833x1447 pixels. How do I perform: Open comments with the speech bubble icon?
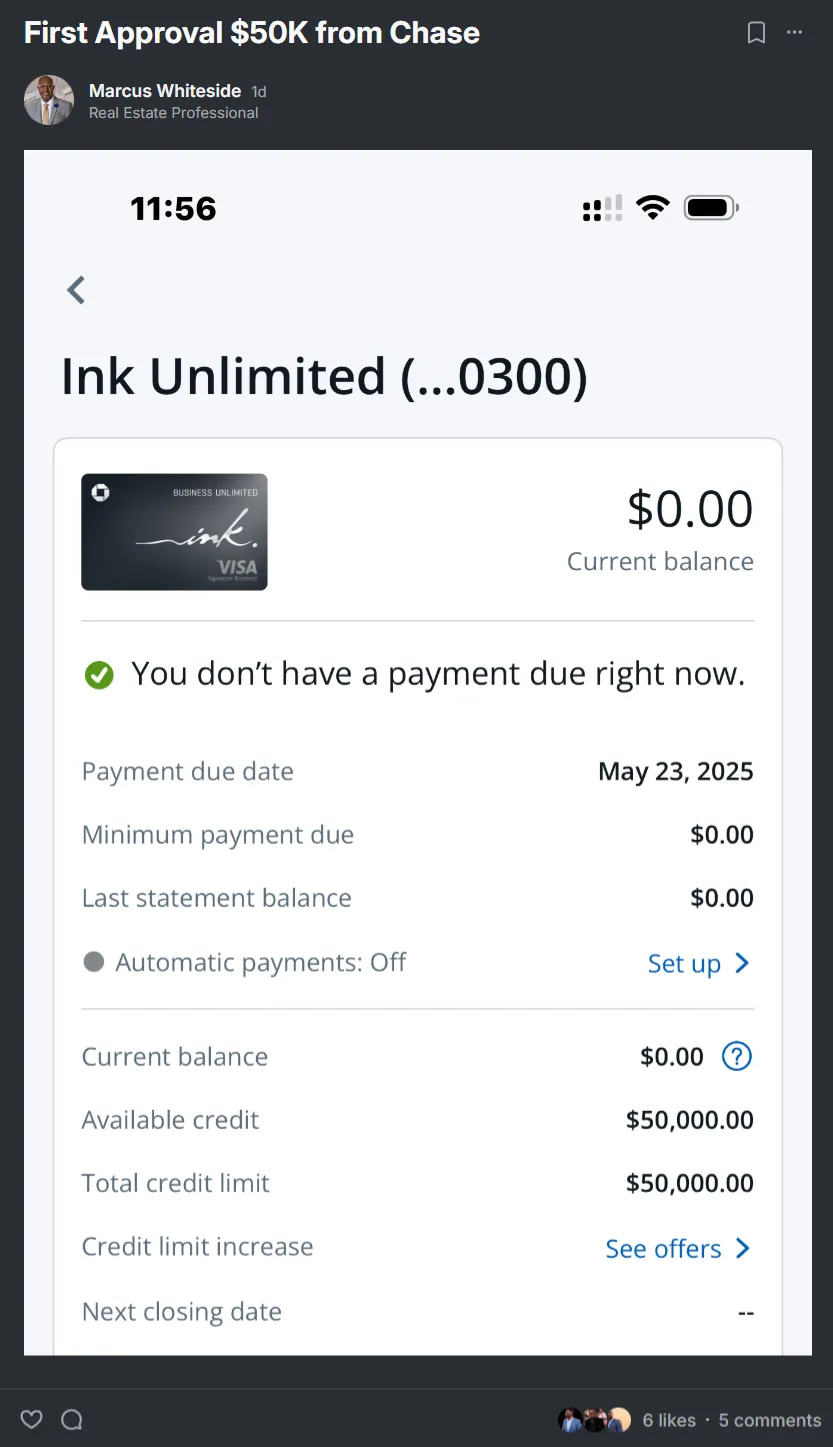[72, 1419]
